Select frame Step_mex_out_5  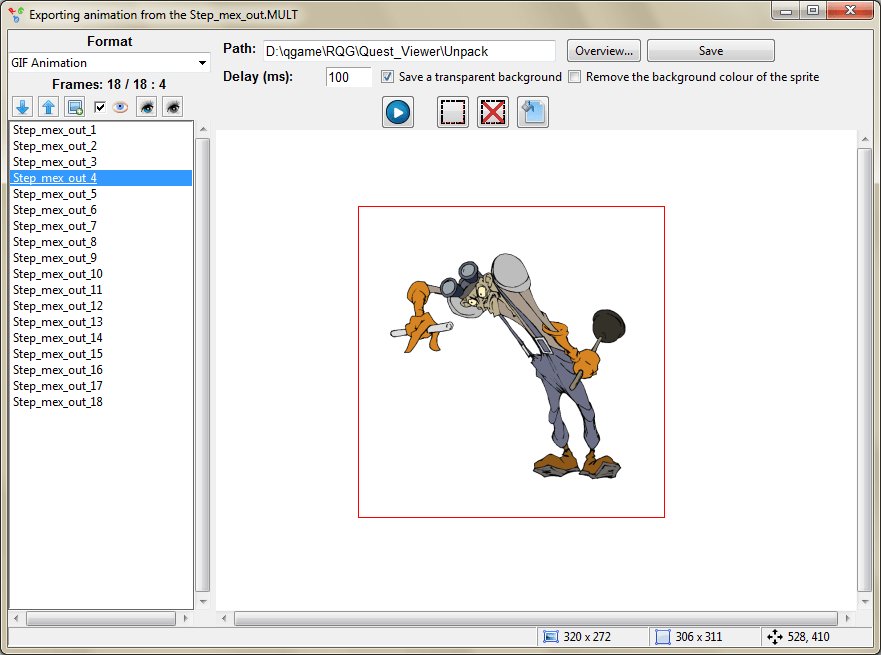coord(101,194)
